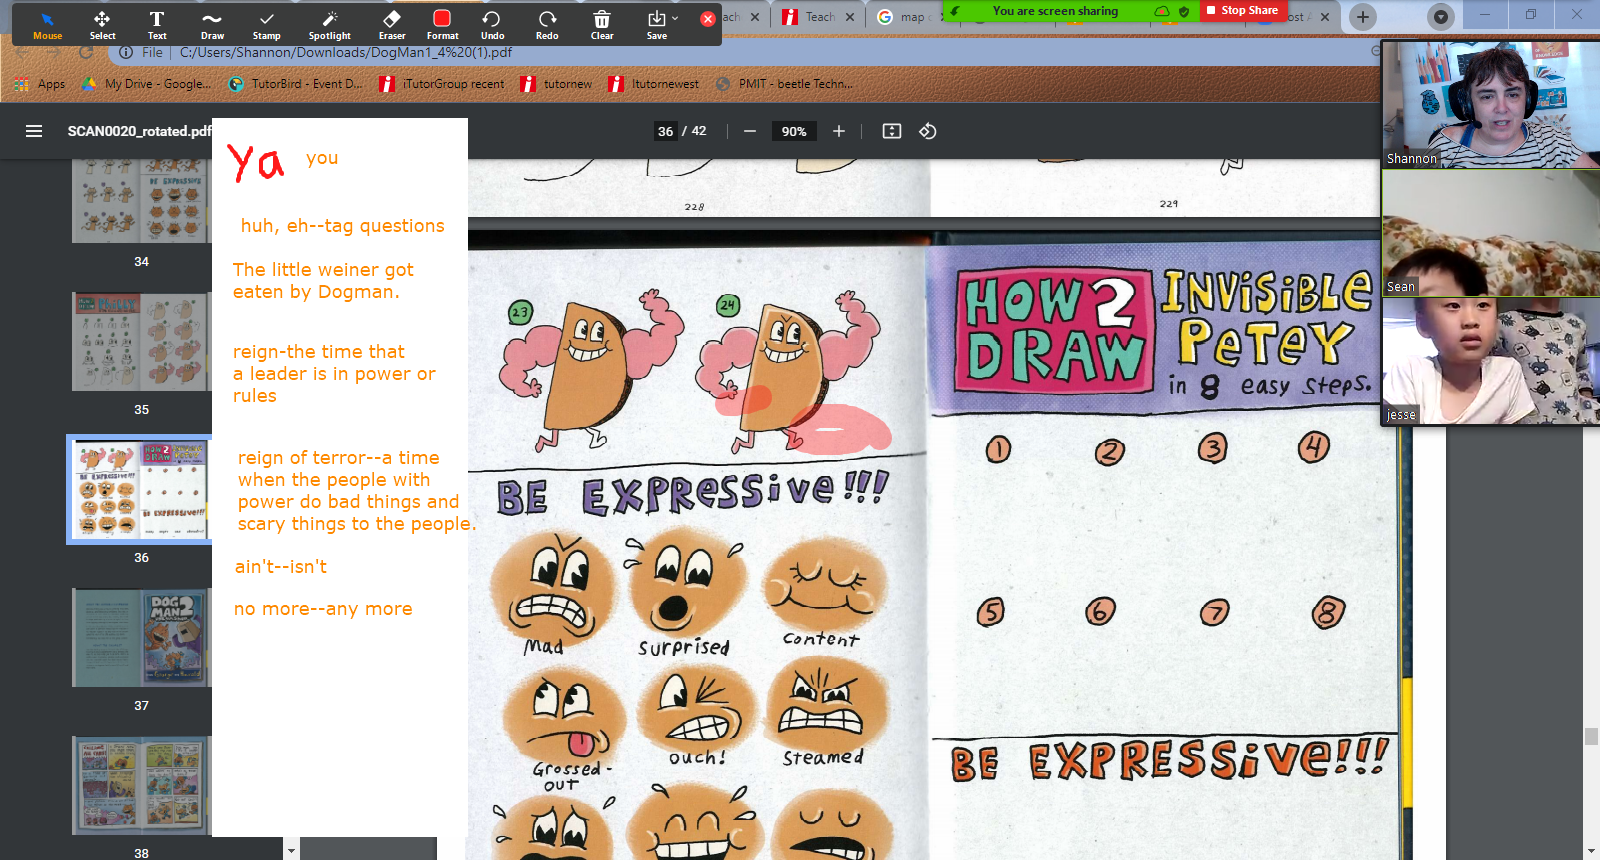Click the browser address bar URL
The height and width of the screenshot is (860, 1600).
click(346, 52)
